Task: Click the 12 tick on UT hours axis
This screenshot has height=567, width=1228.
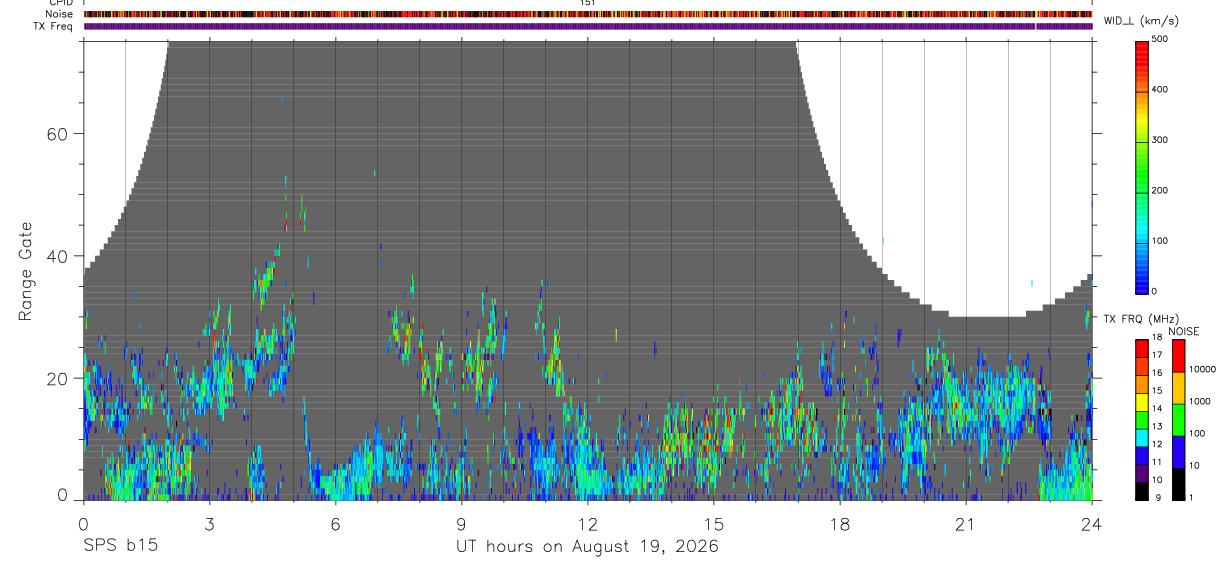Action: pos(588,523)
